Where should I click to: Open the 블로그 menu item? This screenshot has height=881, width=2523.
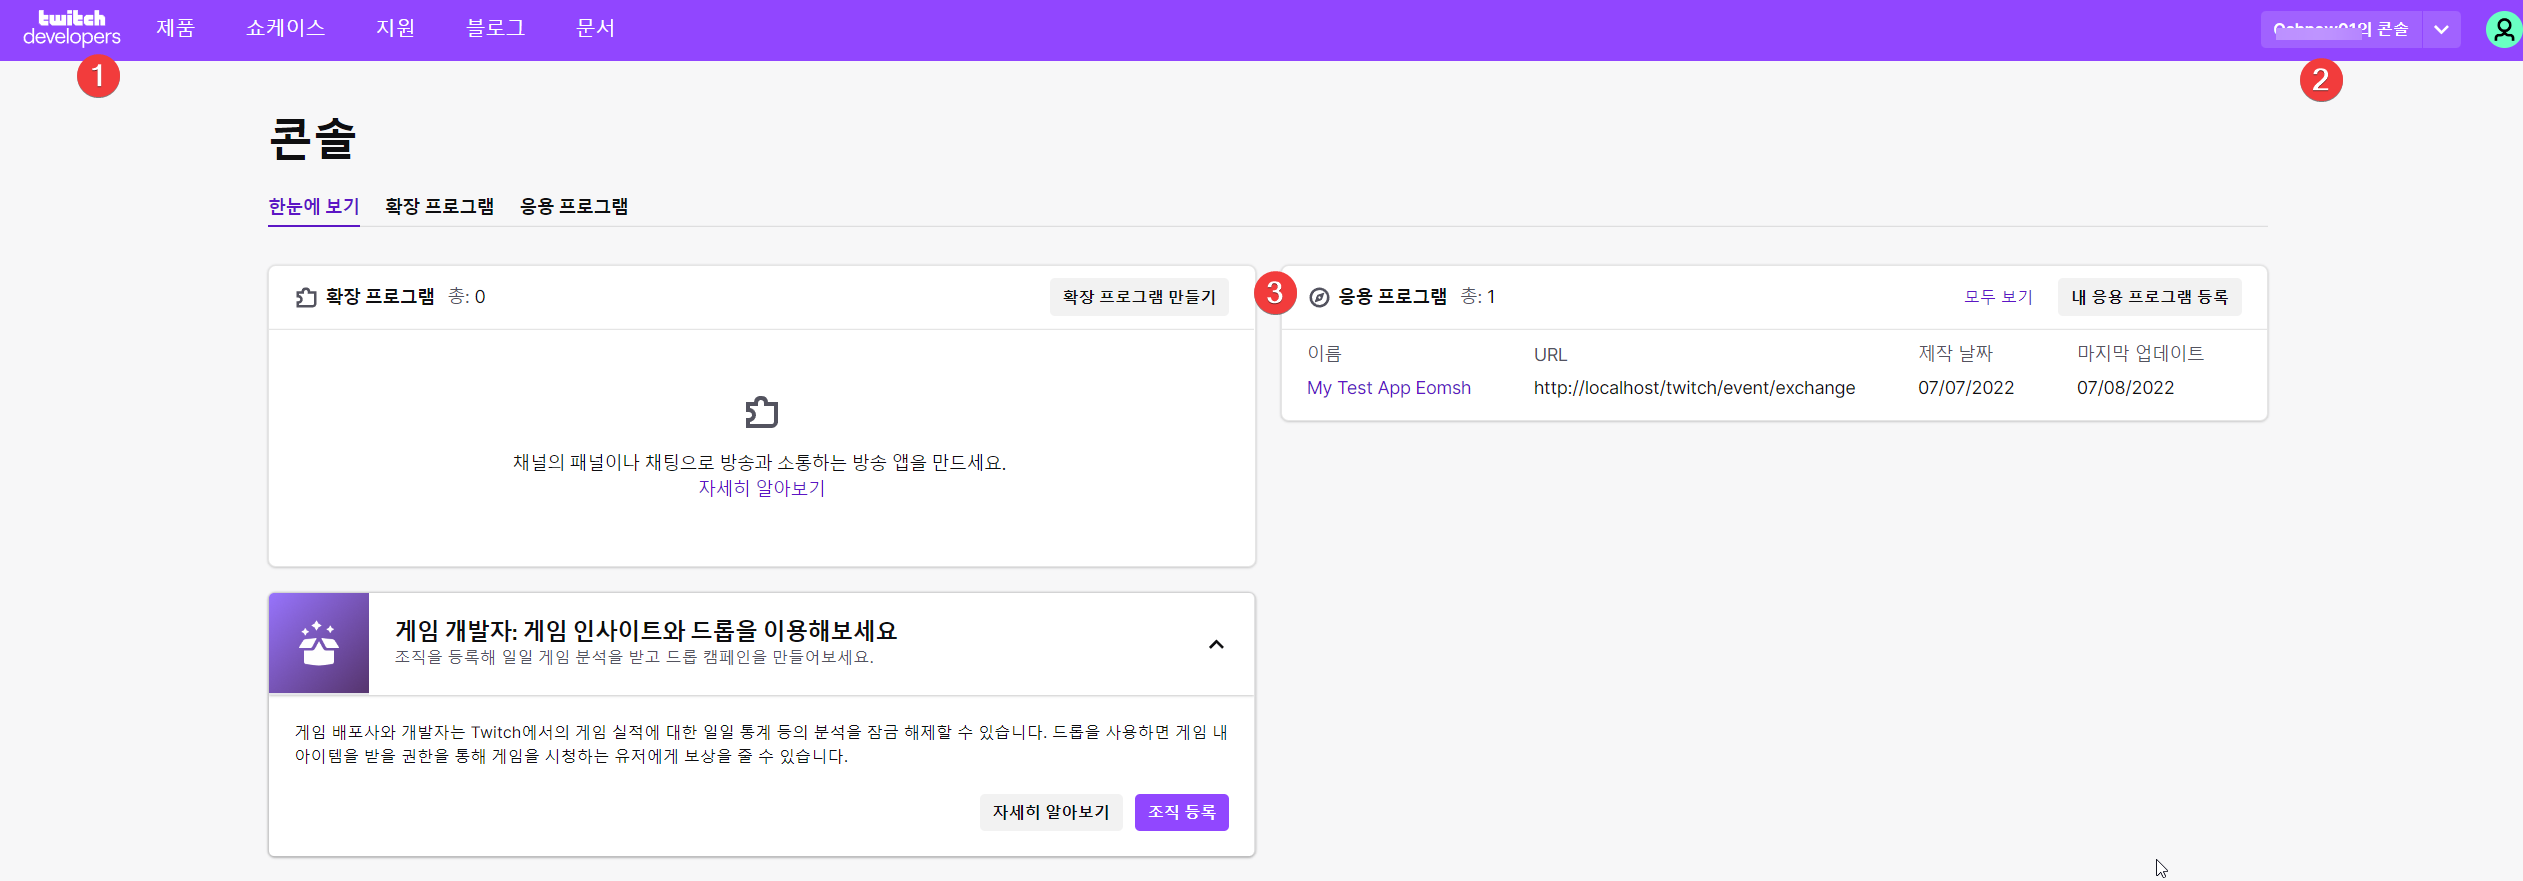point(495,29)
